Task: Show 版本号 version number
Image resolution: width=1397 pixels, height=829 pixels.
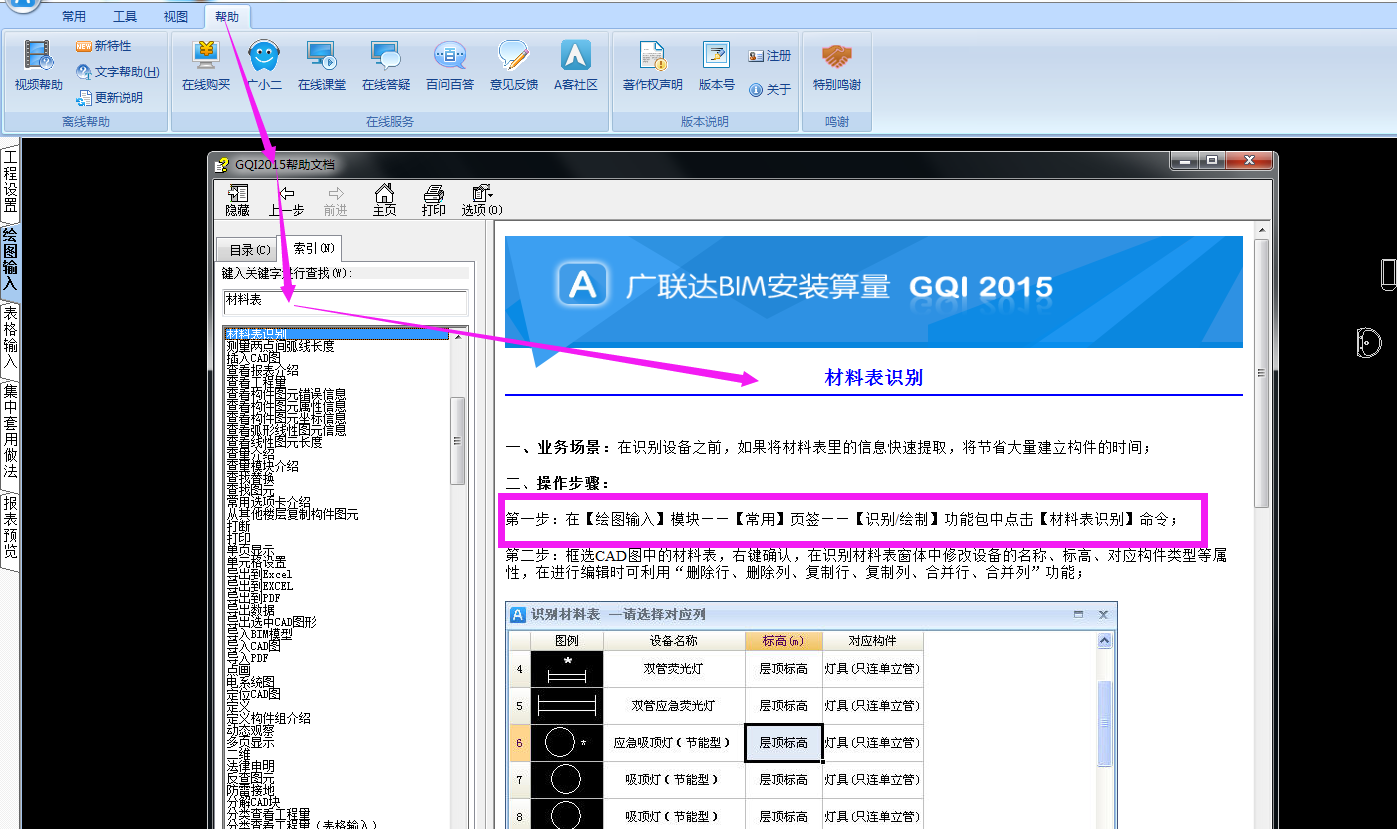Action: [x=716, y=66]
